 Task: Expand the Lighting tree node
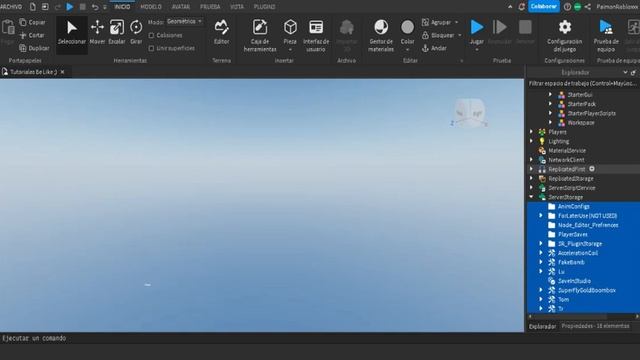[x=531, y=141]
